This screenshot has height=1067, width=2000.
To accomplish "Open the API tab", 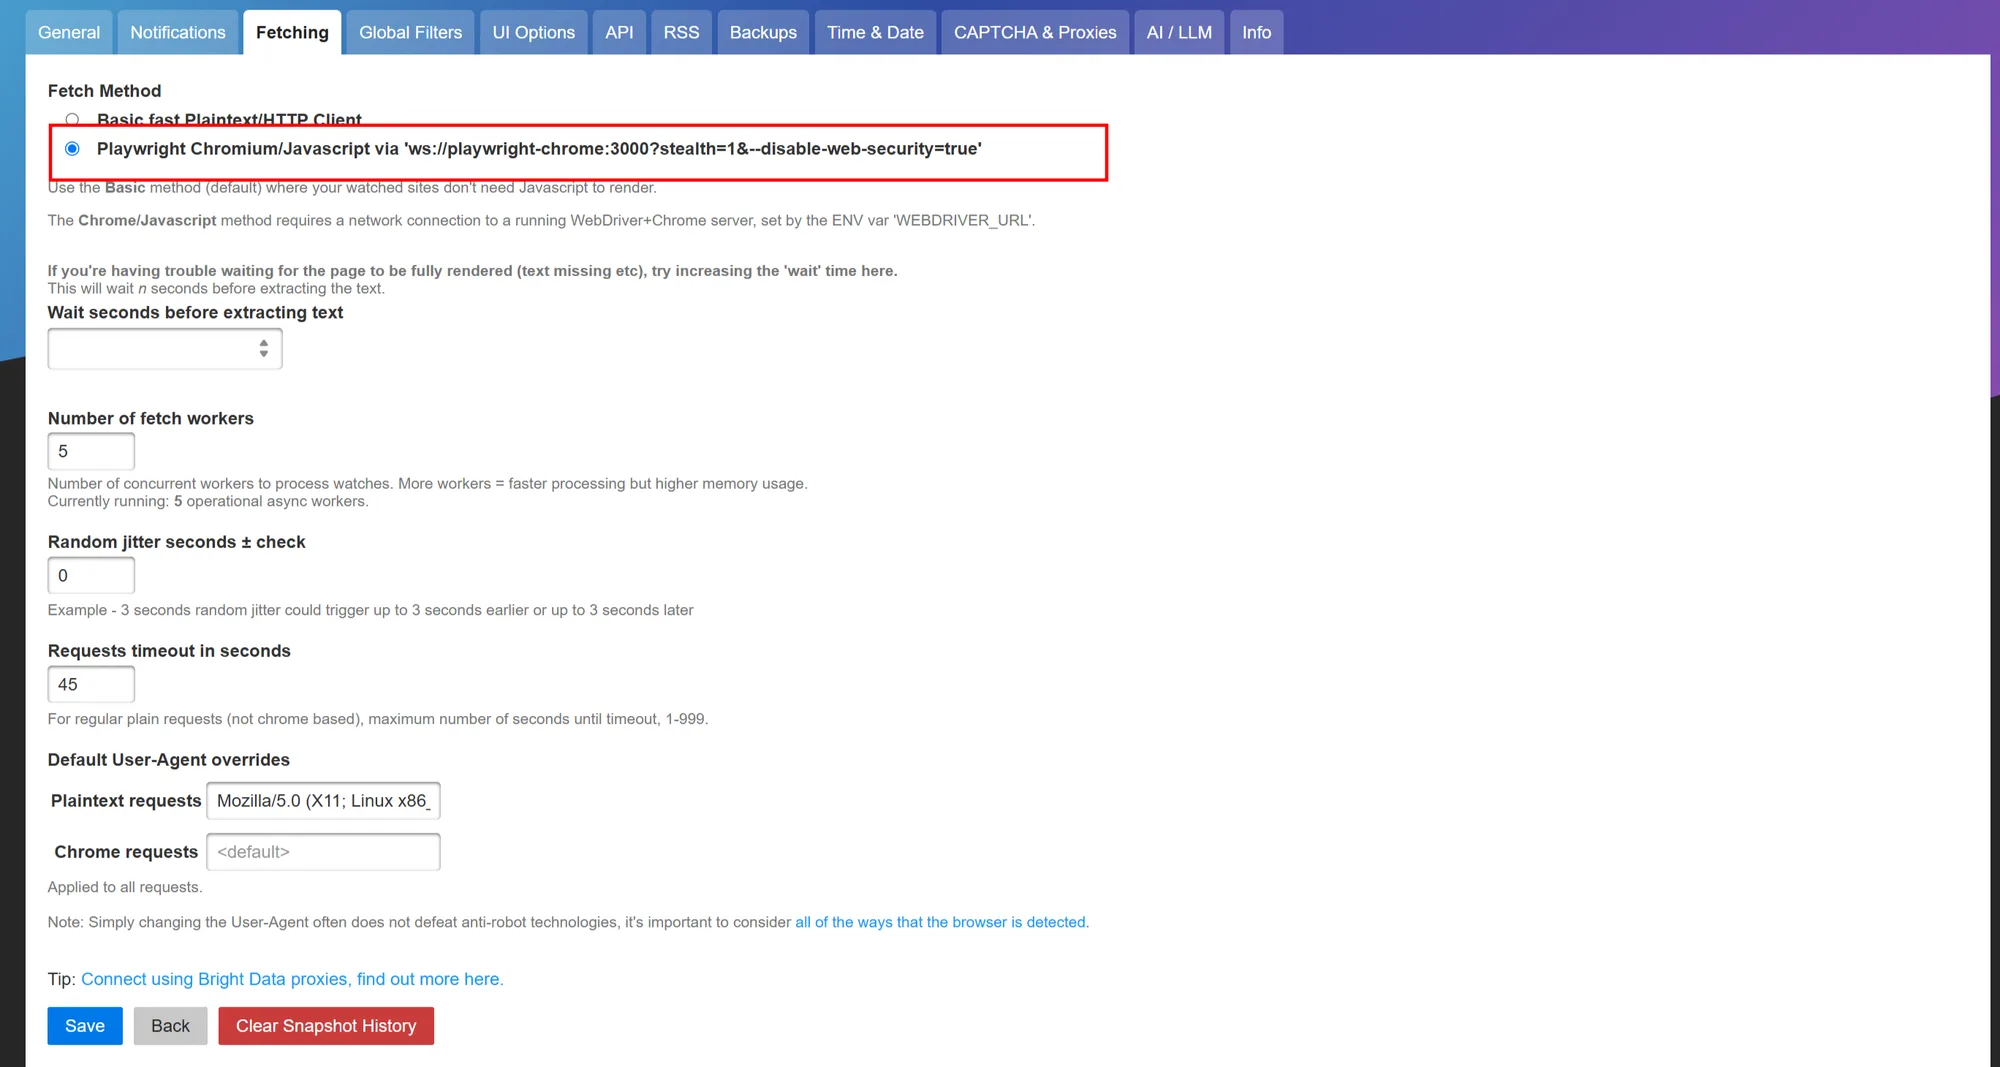I will [619, 32].
